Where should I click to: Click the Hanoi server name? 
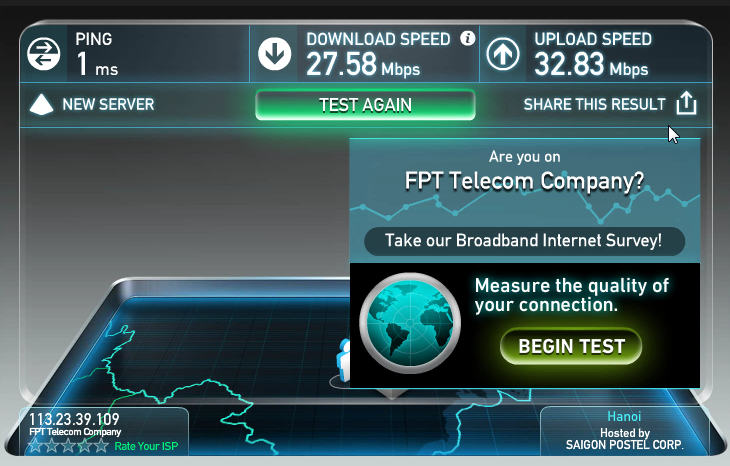click(x=624, y=416)
